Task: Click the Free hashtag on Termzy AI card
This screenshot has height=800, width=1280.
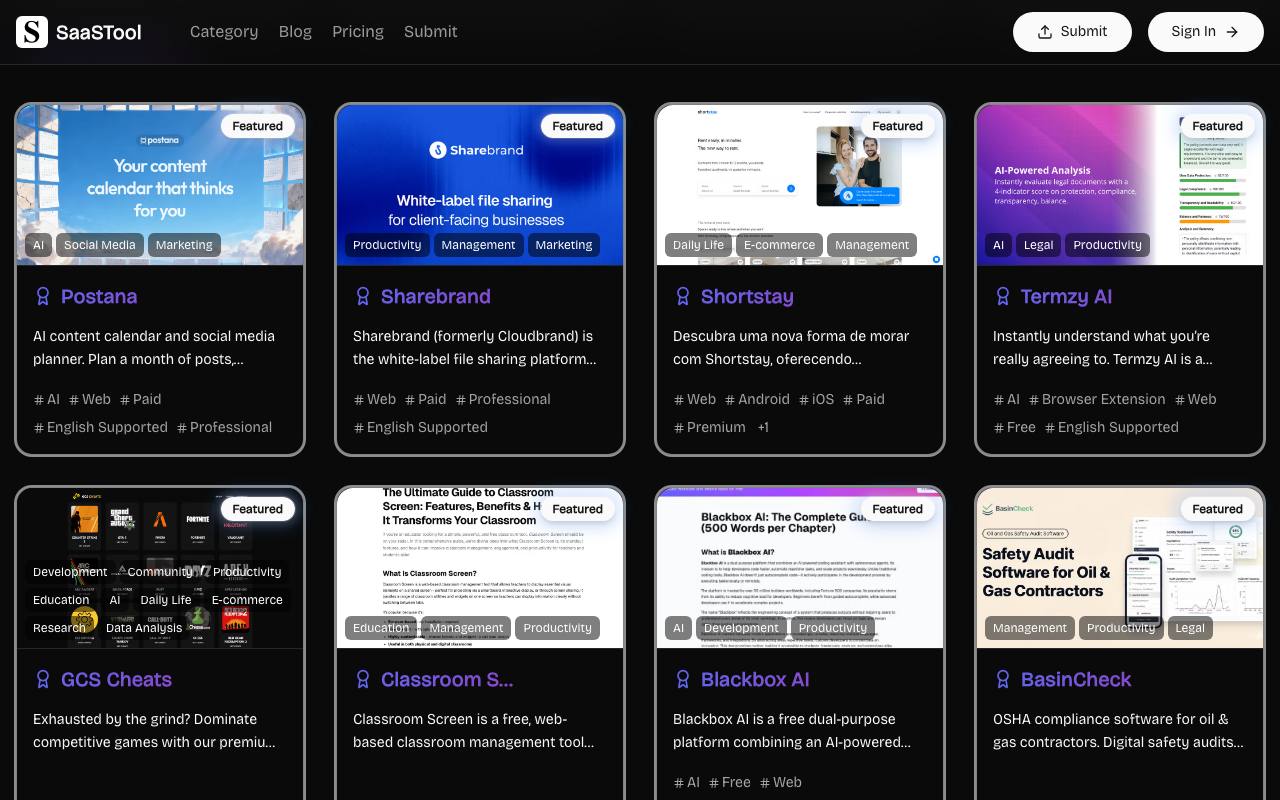Action: 1015,427
